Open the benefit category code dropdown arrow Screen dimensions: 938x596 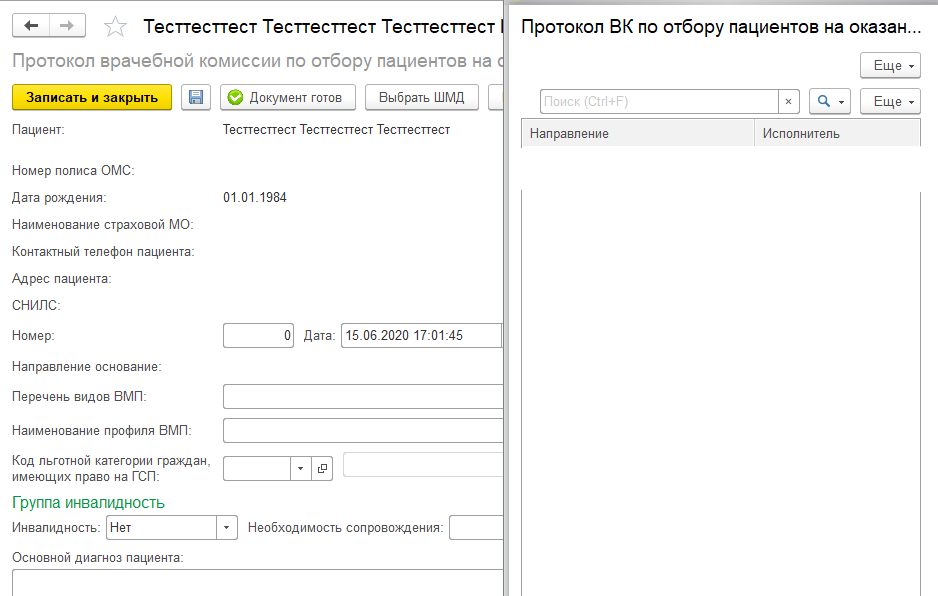pos(301,468)
